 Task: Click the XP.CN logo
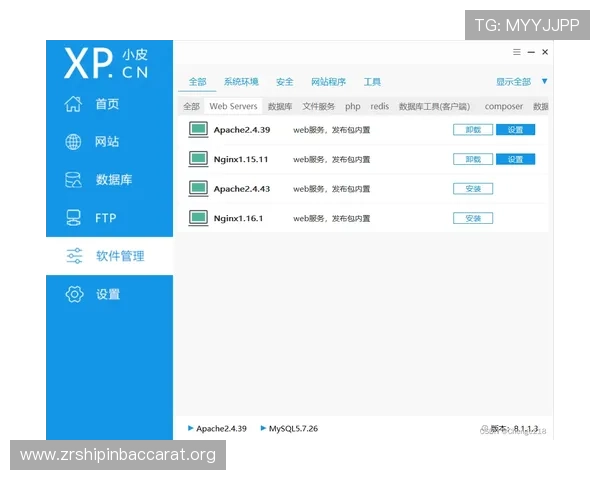pos(106,63)
